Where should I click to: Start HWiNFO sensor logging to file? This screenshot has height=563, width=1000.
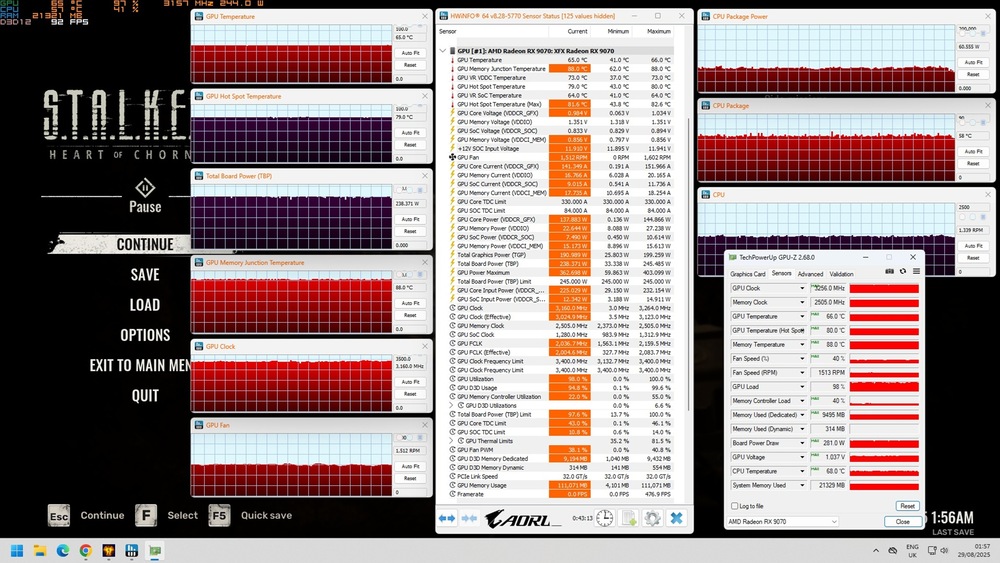pos(629,518)
